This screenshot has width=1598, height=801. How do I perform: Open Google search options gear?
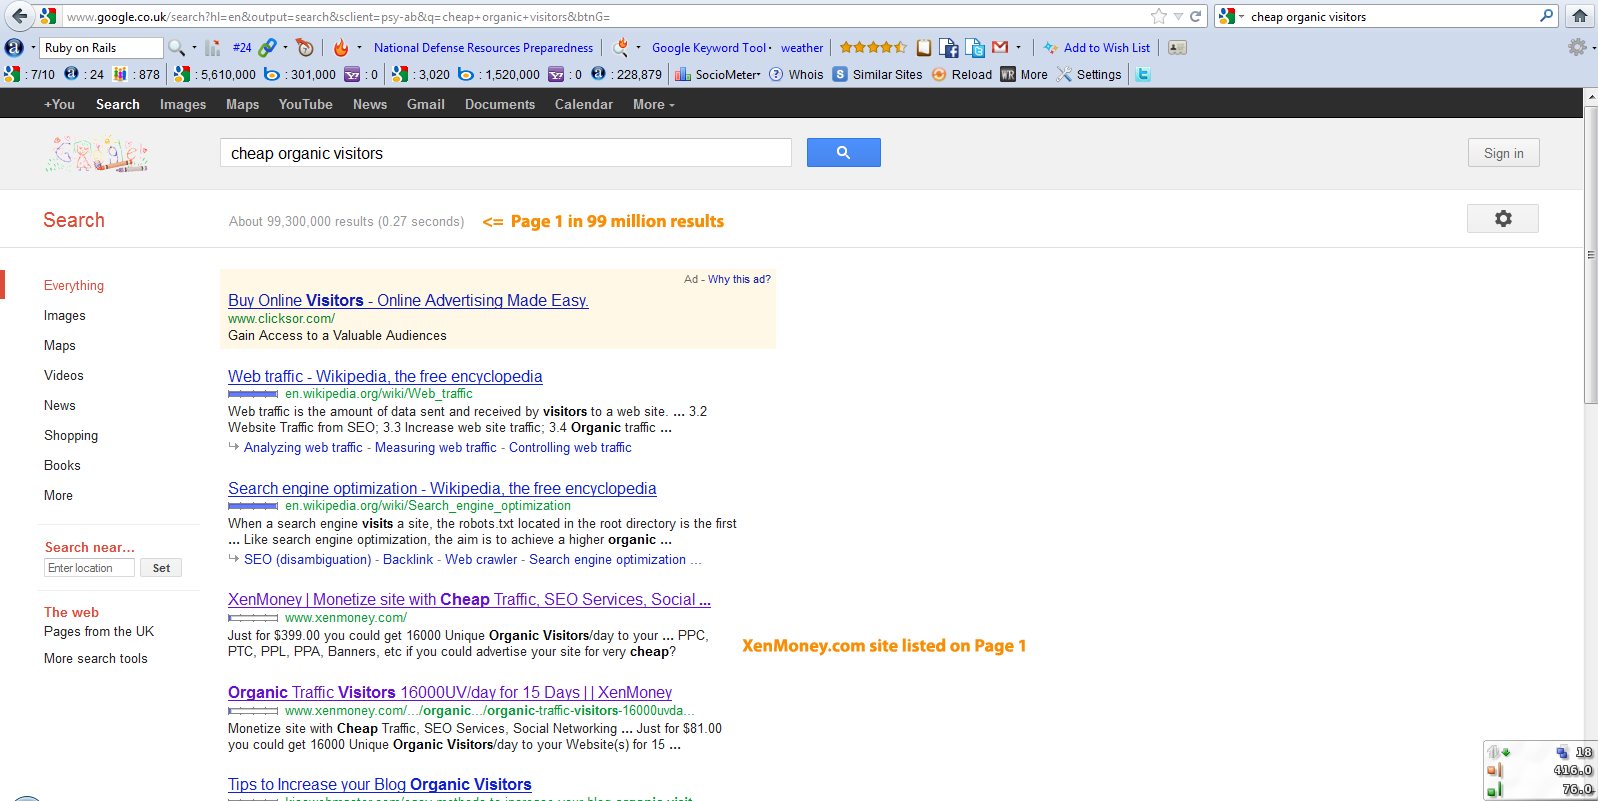coord(1502,218)
